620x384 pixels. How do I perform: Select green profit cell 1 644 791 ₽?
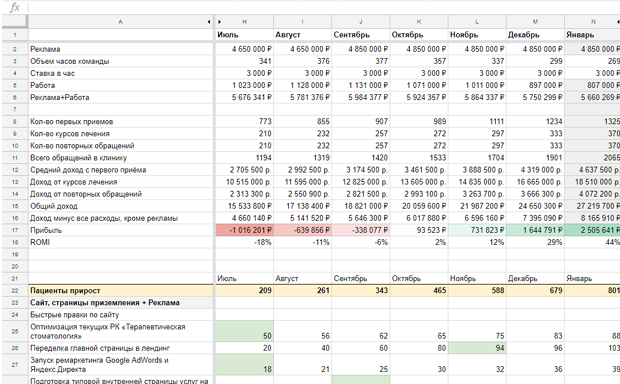tap(535, 230)
